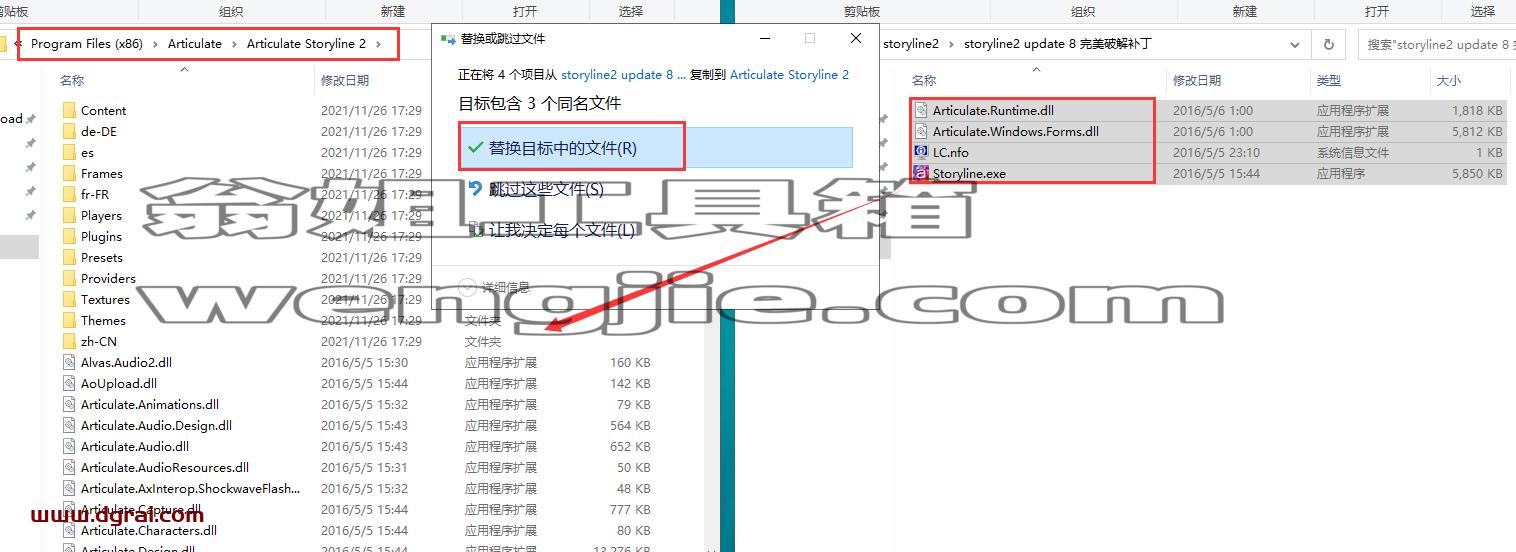Click the Articulate.AudioResources.dll file icon

(69, 467)
